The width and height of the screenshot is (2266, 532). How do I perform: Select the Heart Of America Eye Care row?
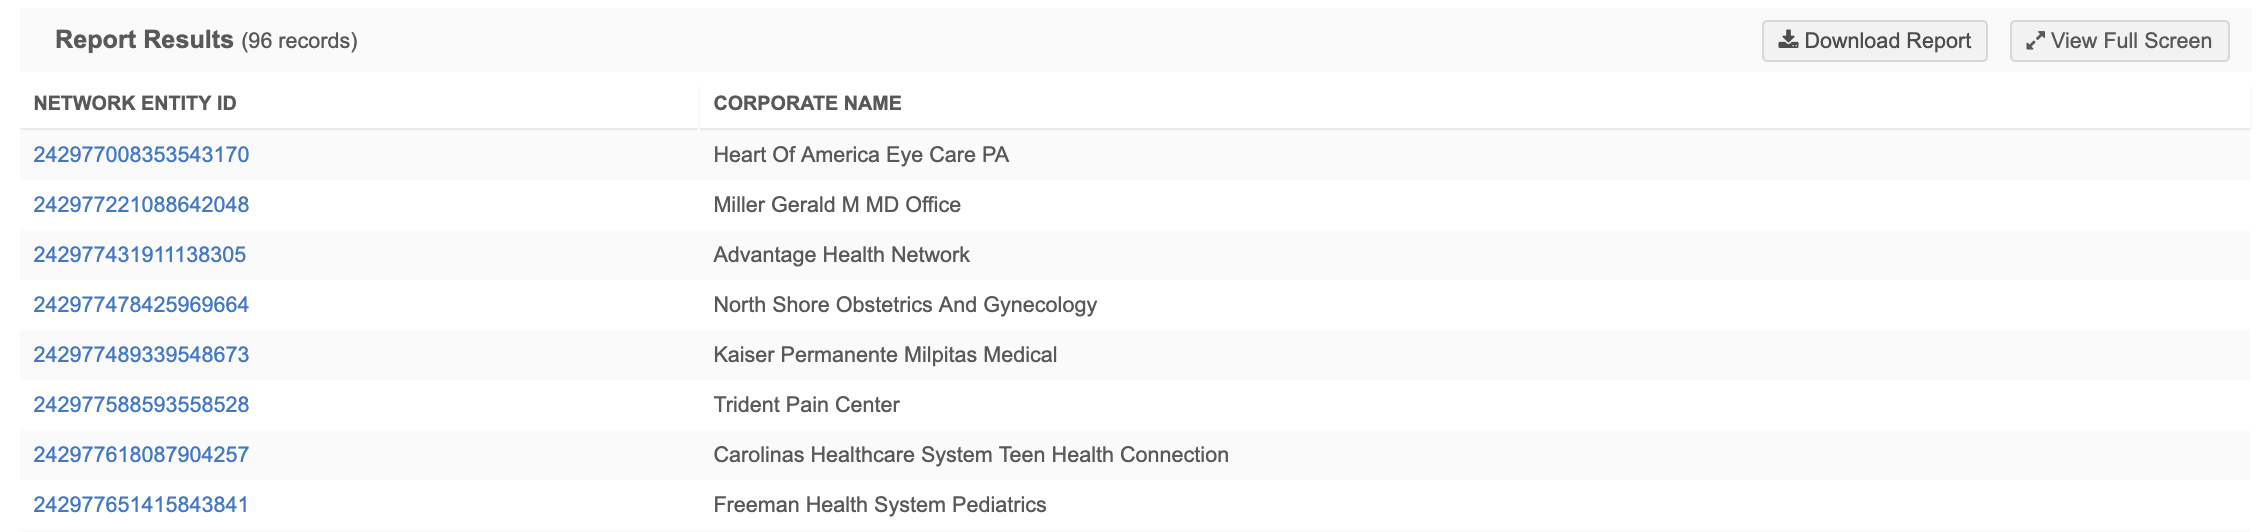(861, 155)
